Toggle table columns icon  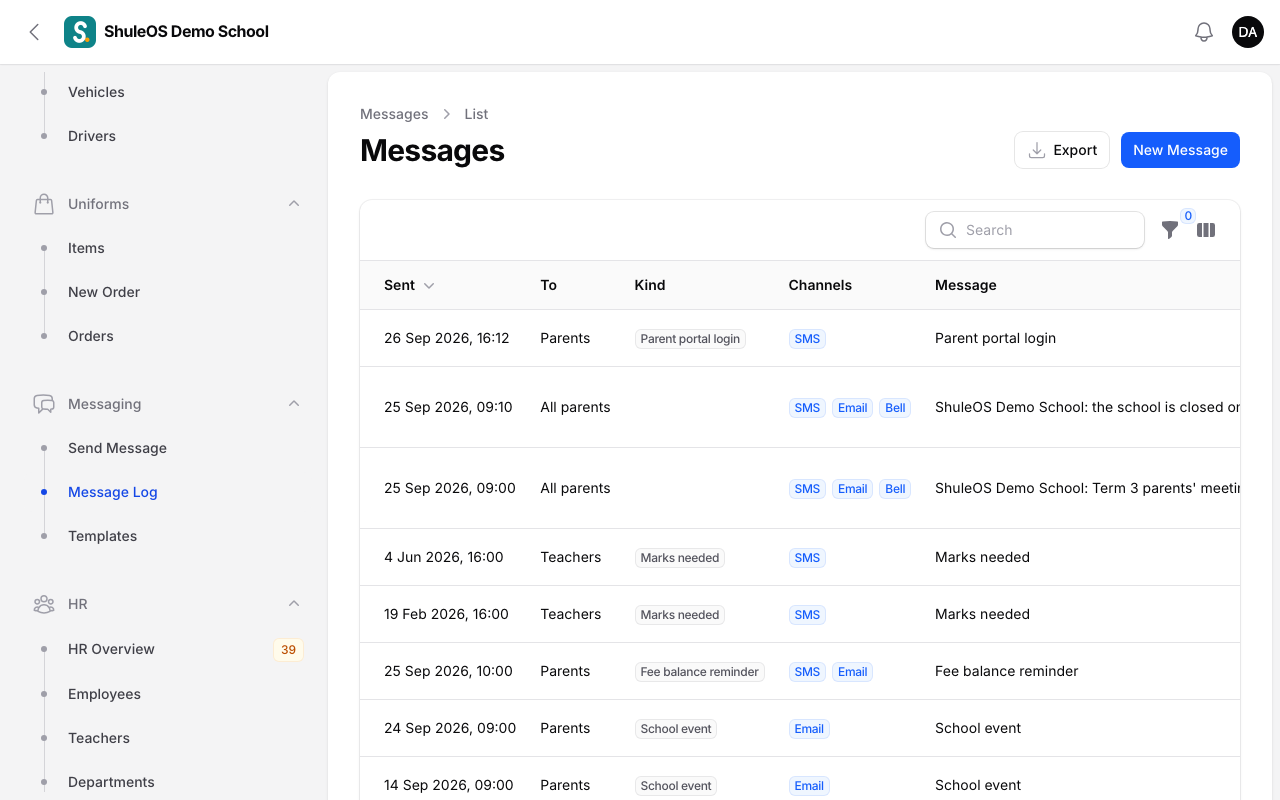coord(1206,230)
